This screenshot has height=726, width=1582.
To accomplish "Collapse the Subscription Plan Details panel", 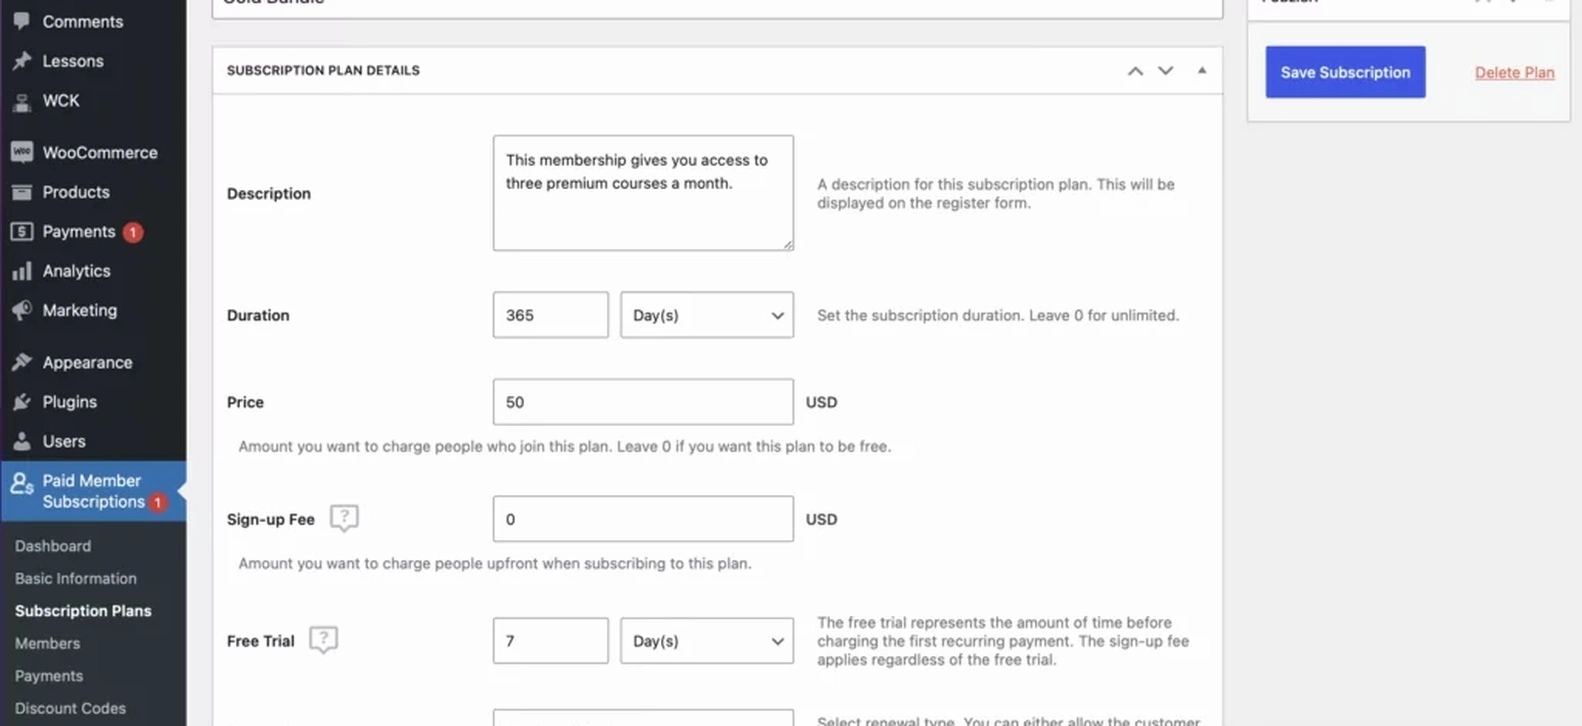I will (x=1202, y=70).
